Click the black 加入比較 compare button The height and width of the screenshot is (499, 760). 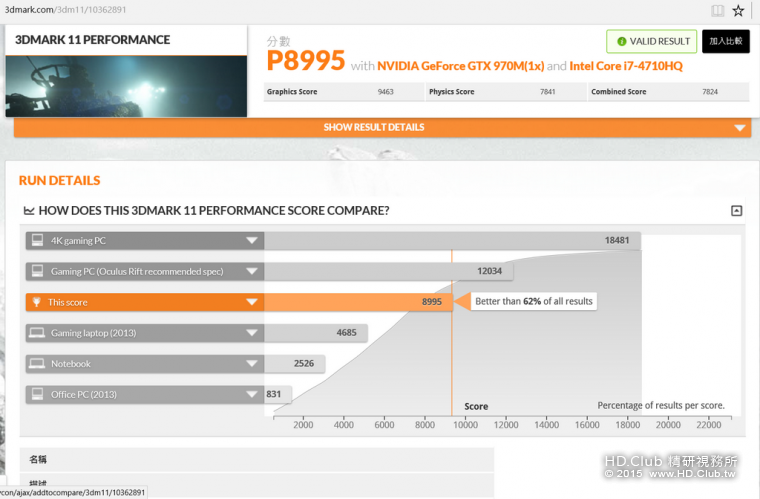click(725, 41)
